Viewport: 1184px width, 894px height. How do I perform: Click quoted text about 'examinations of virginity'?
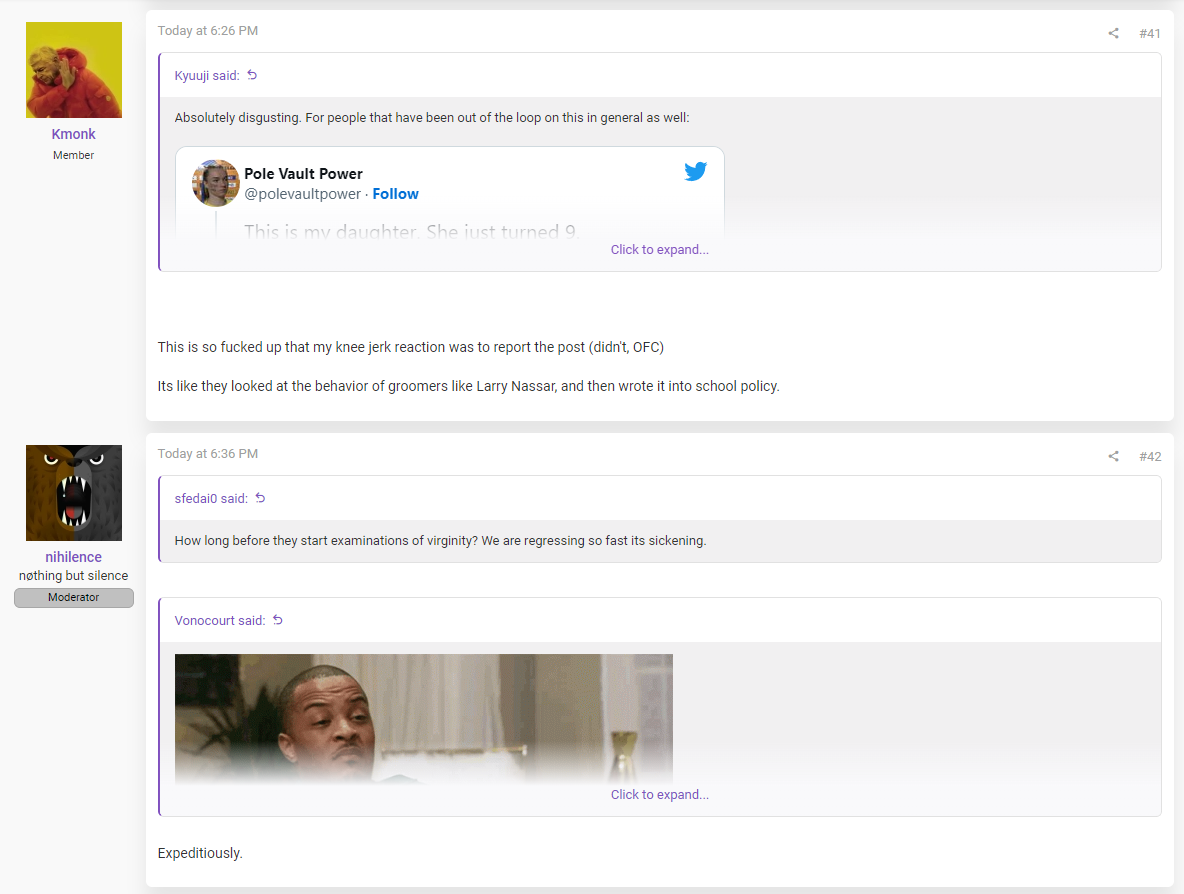[x=440, y=541]
